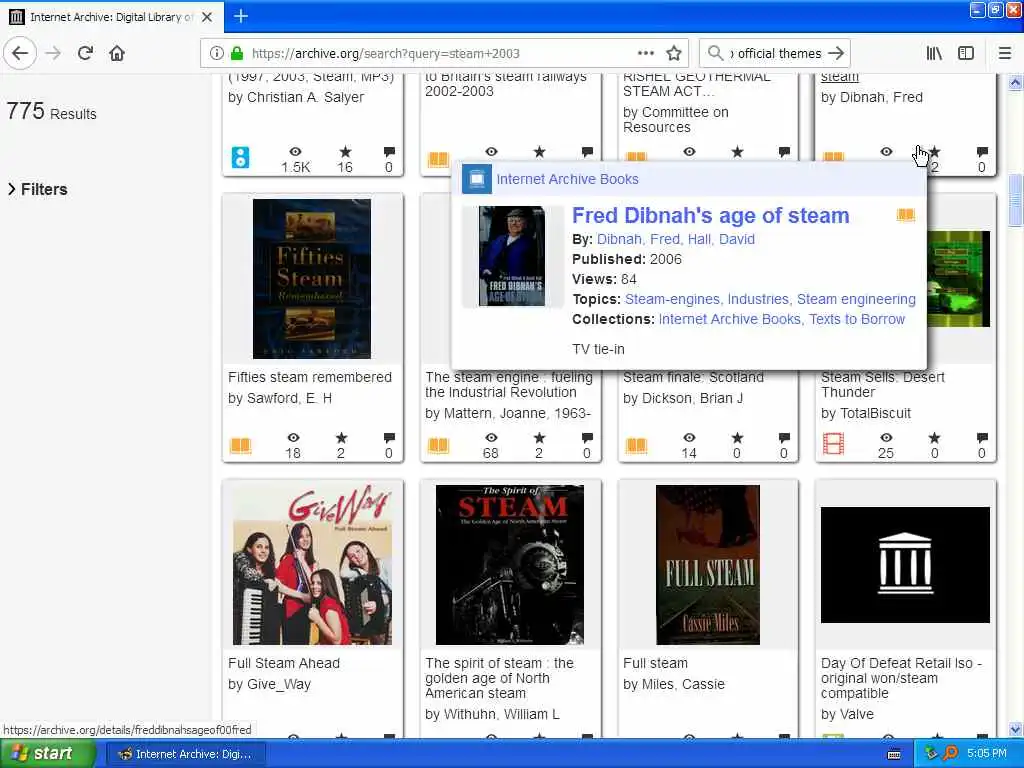Select Internet Archive taskbar button
The width and height of the screenshot is (1024, 768).
[185, 754]
